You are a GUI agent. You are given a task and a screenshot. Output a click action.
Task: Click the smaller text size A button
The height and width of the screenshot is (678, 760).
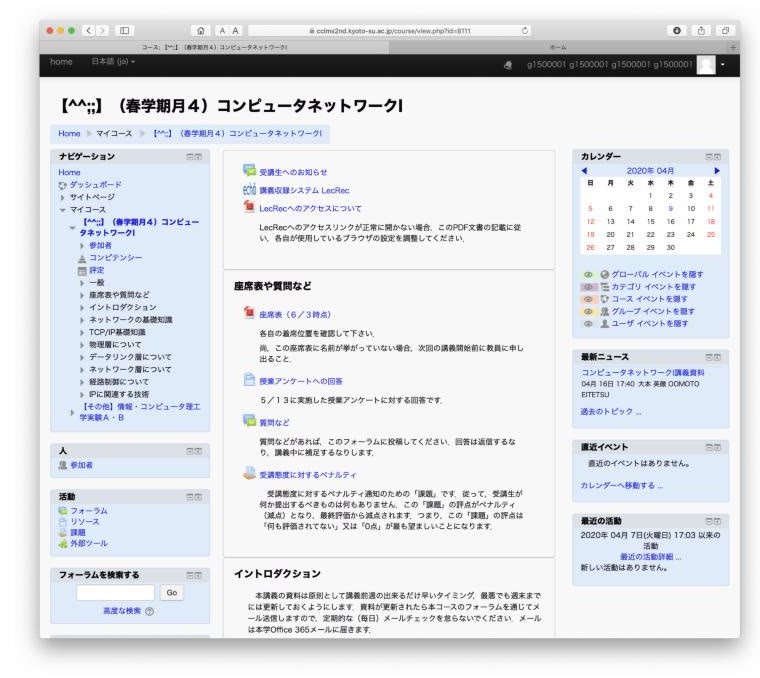point(222,31)
